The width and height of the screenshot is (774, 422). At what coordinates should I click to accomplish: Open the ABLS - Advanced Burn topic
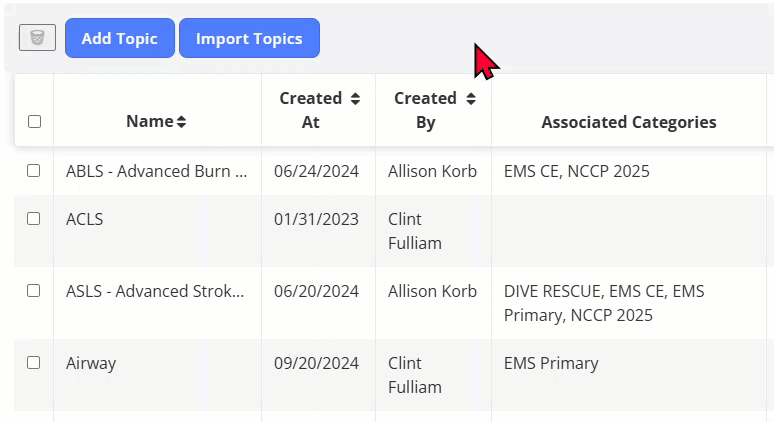click(157, 171)
